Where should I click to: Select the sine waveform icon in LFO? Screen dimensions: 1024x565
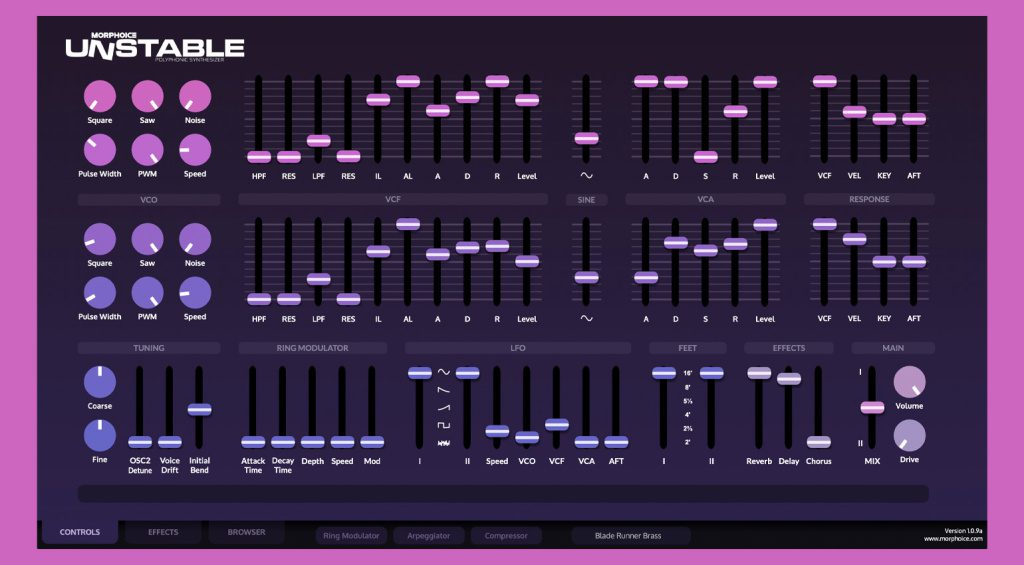coord(443,372)
